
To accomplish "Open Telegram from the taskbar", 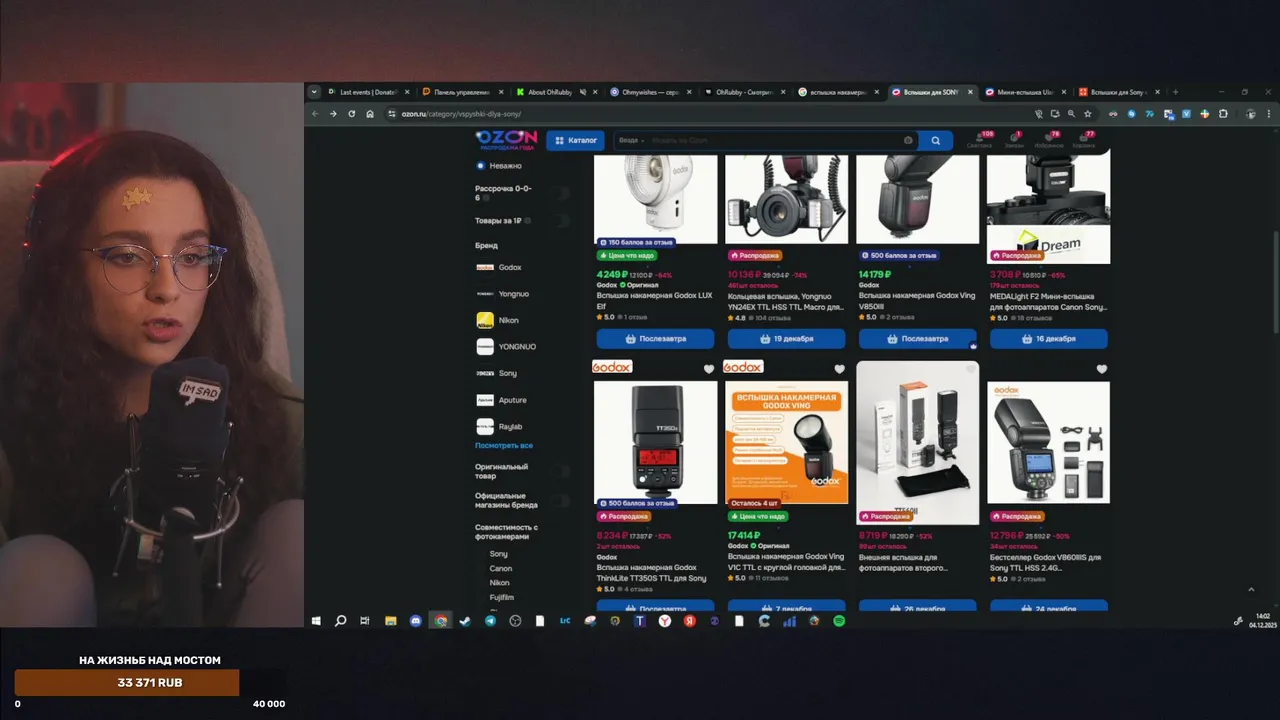I will (x=490, y=621).
